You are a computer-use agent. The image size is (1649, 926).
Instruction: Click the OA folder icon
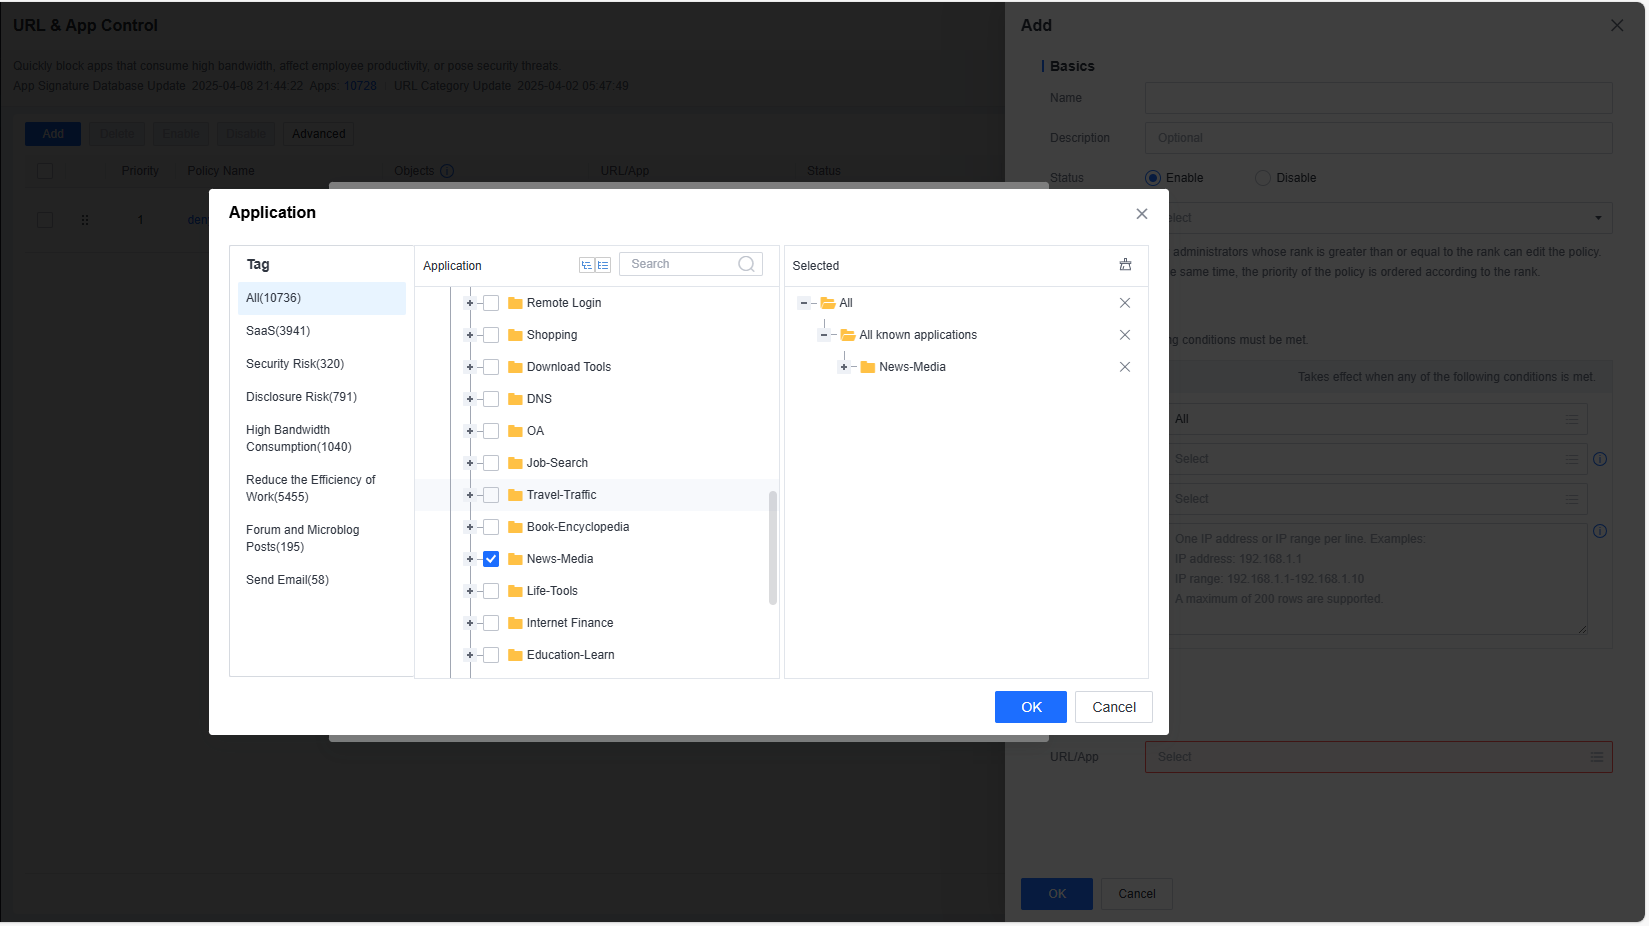pos(515,431)
